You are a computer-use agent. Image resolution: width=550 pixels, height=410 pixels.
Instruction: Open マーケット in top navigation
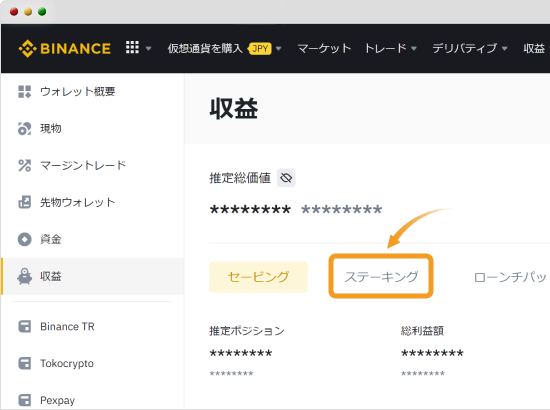point(324,48)
